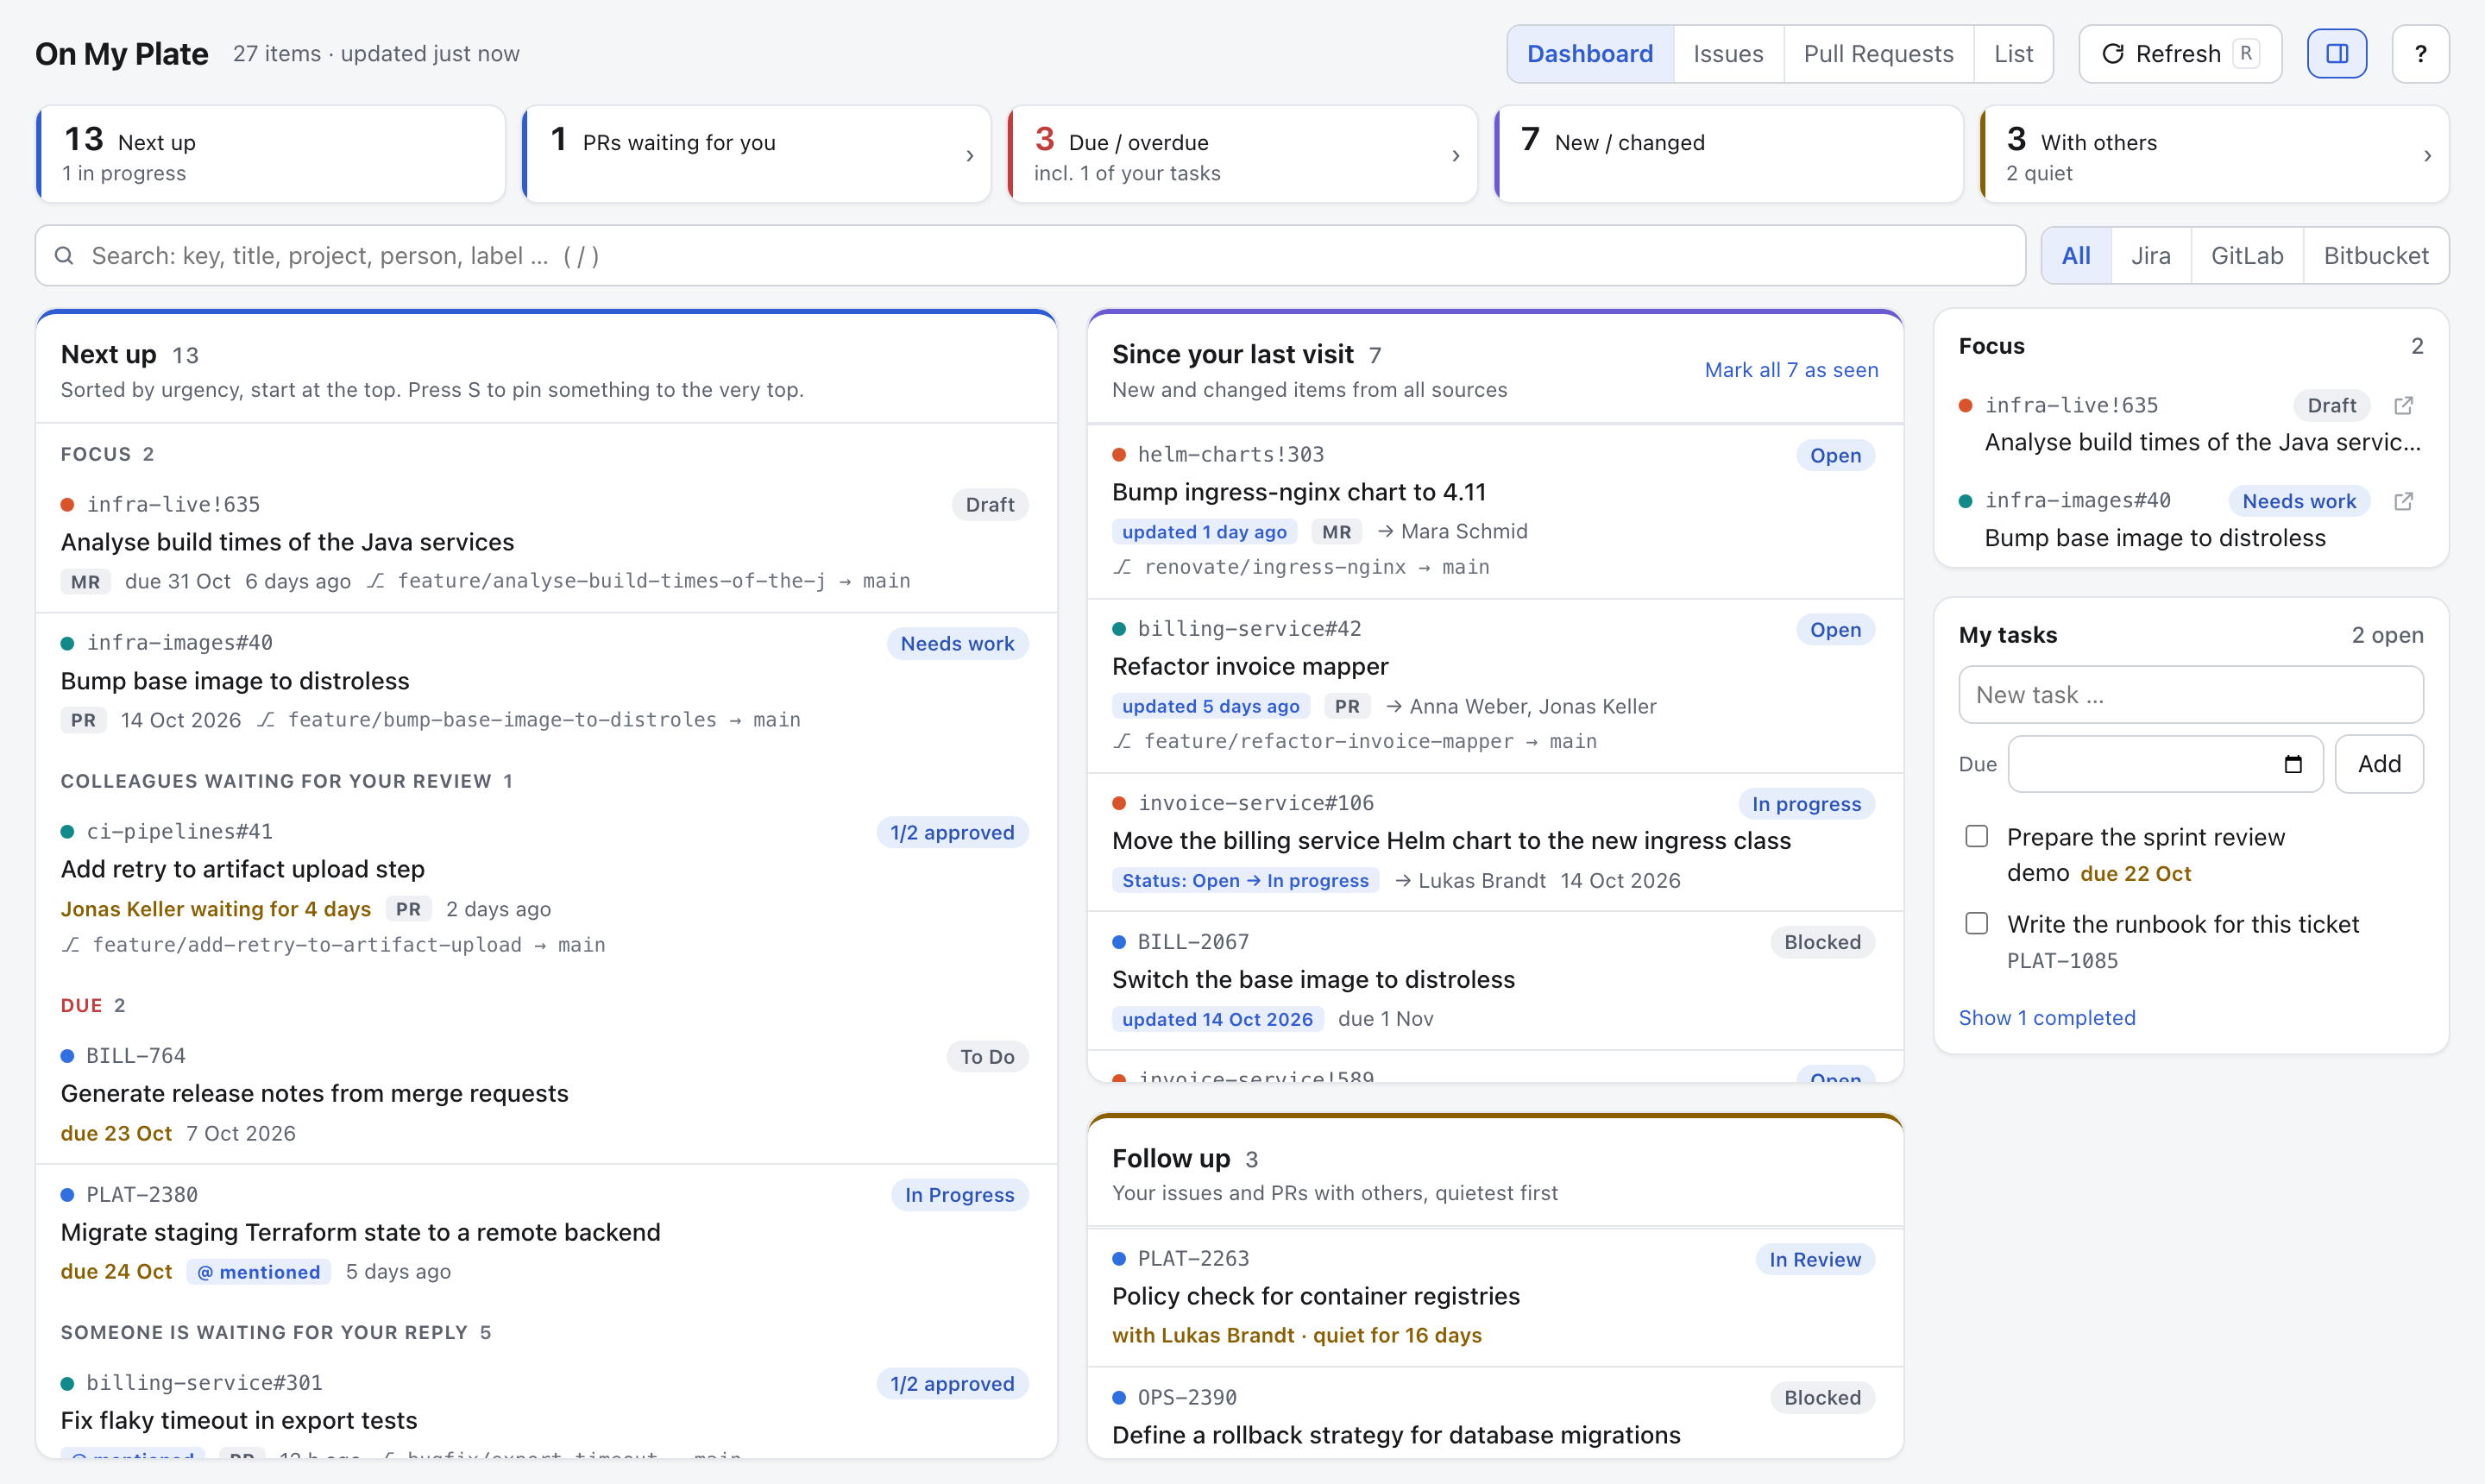Viewport: 2485px width, 1484px height.
Task: Click Mark all 7 as seen
Action: coord(1791,370)
